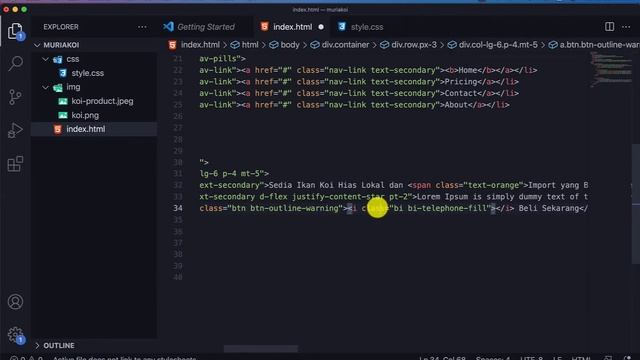Click 'btn btn-outline-warning' class value
Screen dimensions: 640x360
[285, 208]
